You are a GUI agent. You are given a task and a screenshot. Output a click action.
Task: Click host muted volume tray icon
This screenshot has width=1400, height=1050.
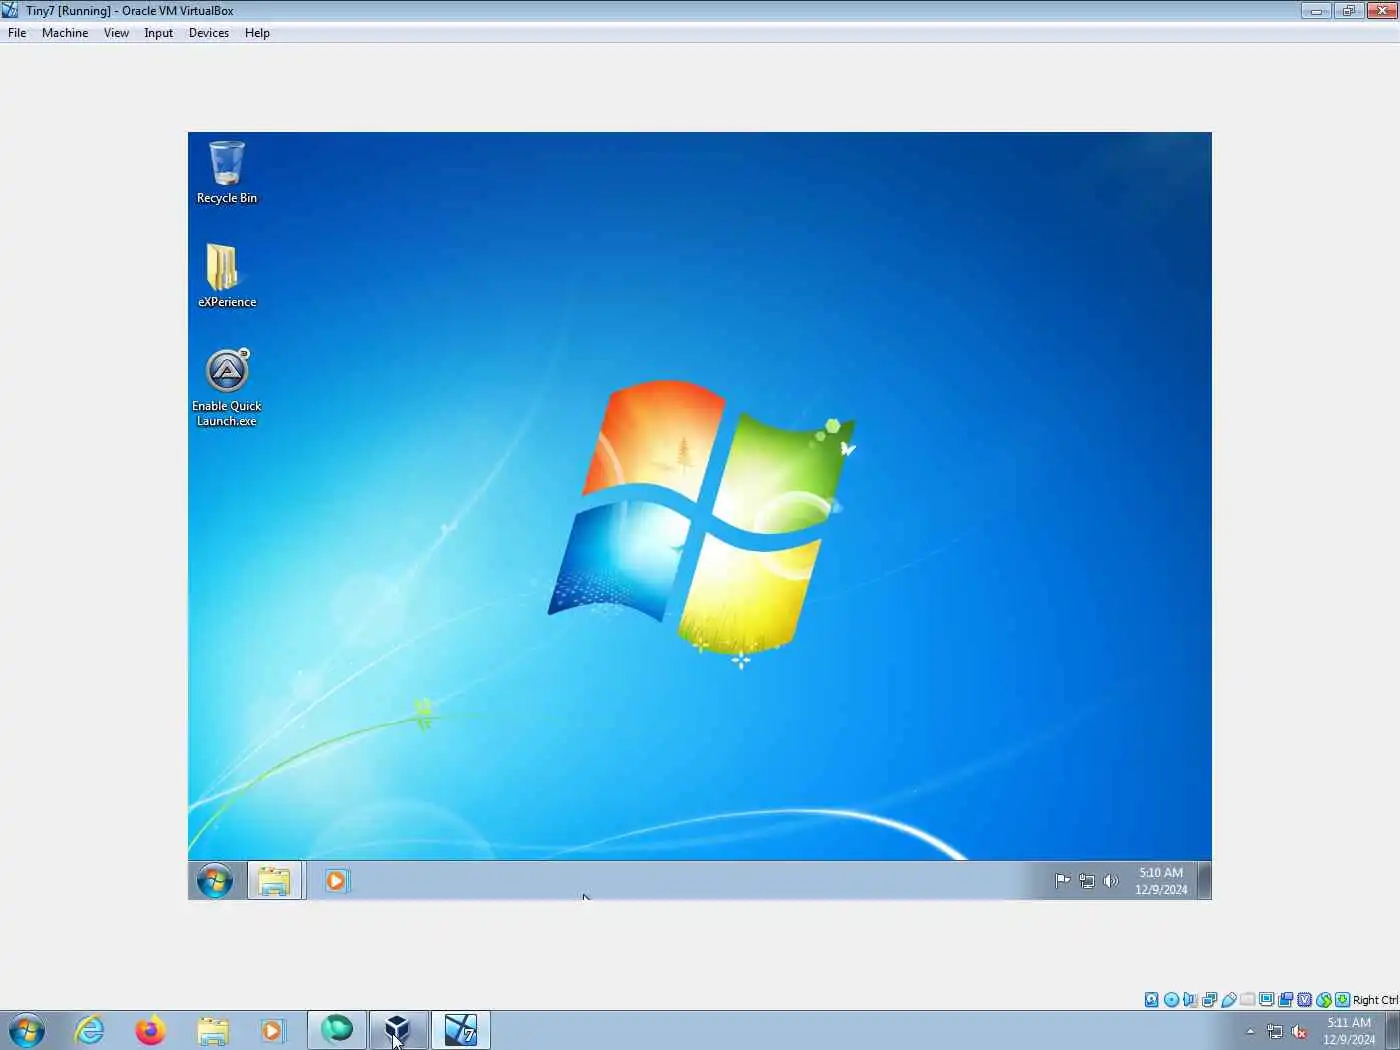click(x=1299, y=1031)
